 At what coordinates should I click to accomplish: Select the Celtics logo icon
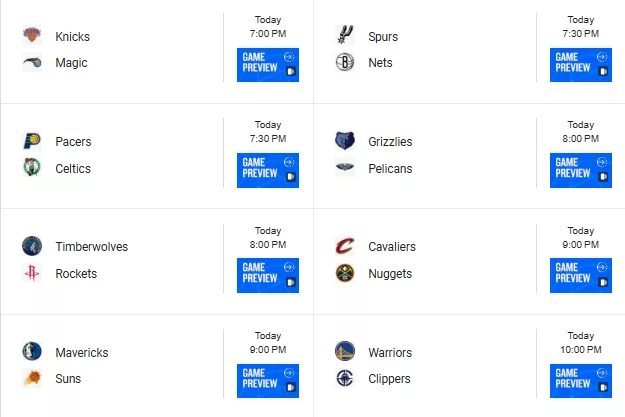[32, 167]
